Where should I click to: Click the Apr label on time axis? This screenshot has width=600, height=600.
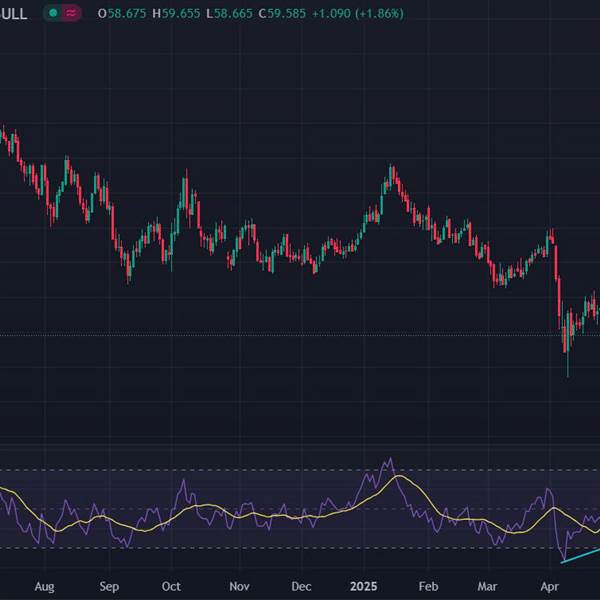pos(549,586)
